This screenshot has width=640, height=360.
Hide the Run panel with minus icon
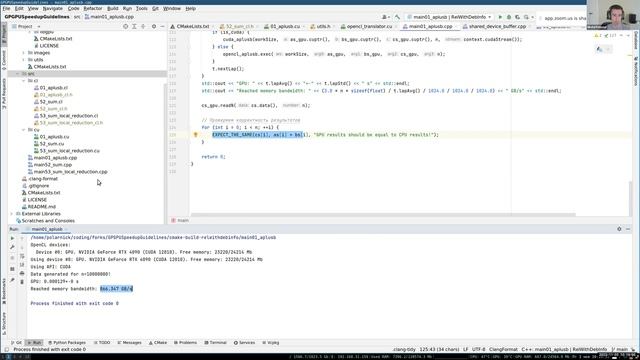pyautogui.click(x=628, y=229)
